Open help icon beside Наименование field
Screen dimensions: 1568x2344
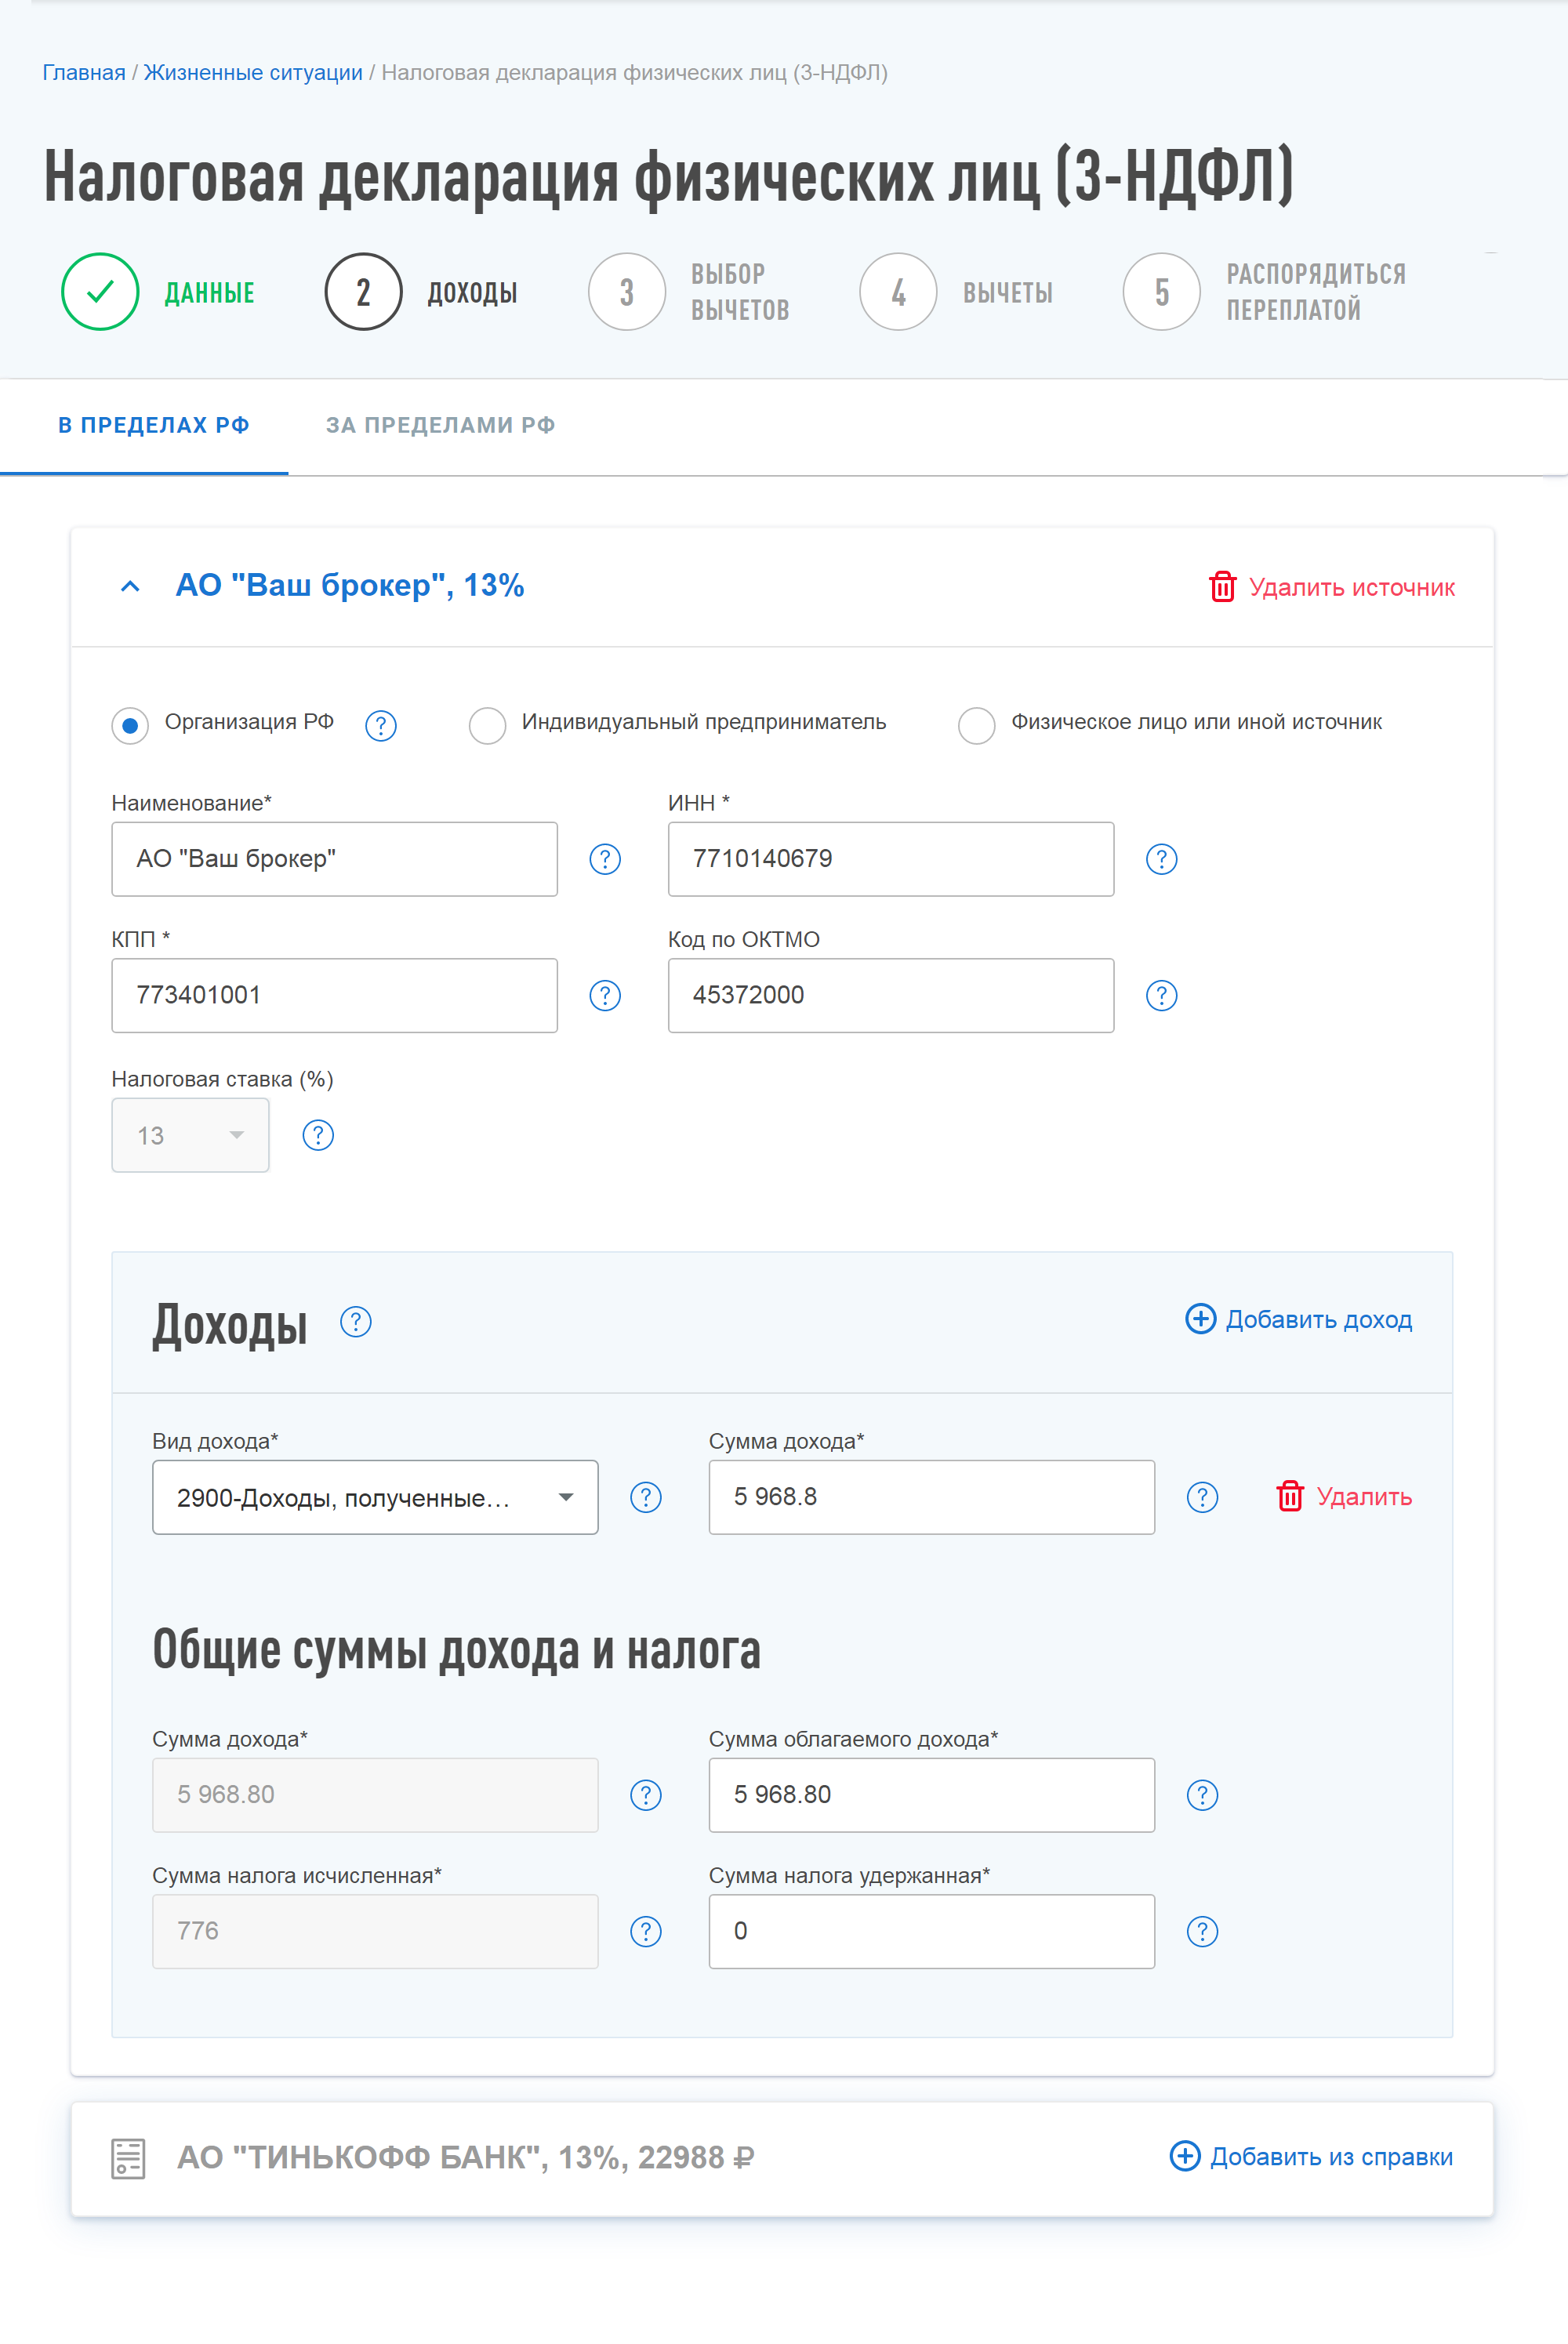coord(605,859)
